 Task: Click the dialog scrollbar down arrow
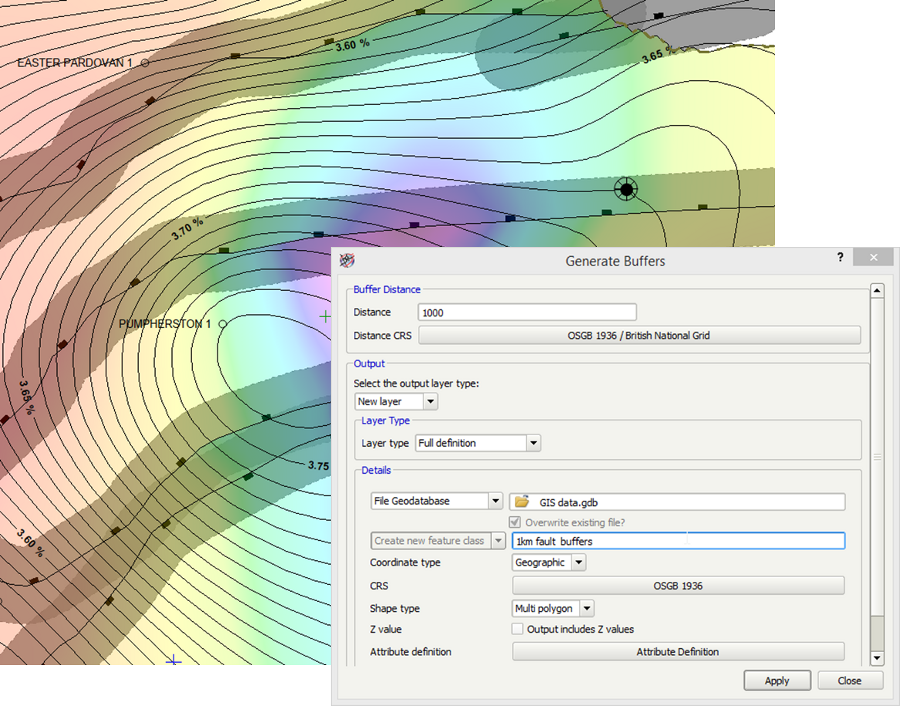pyautogui.click(x=877, y=657)
